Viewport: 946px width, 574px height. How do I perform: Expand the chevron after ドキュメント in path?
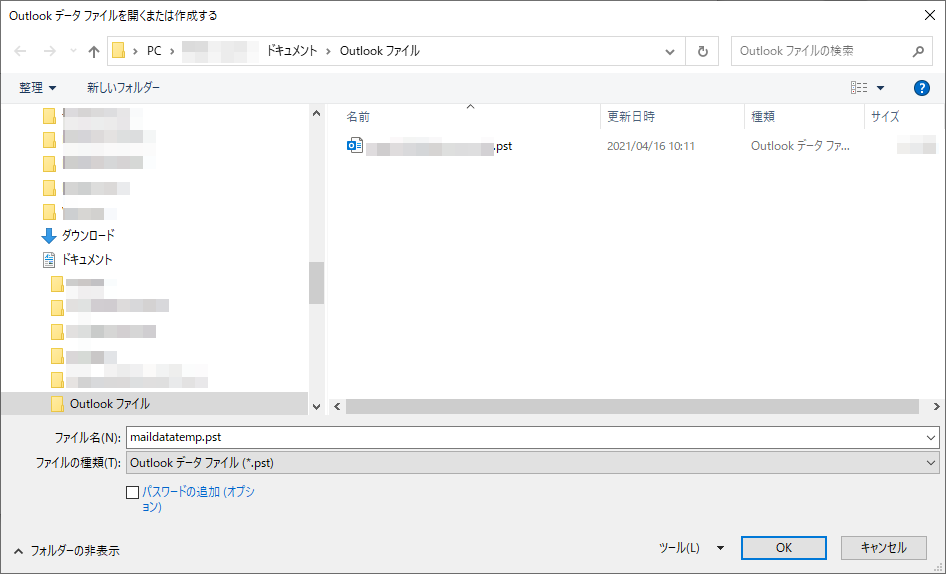(329, 51)
